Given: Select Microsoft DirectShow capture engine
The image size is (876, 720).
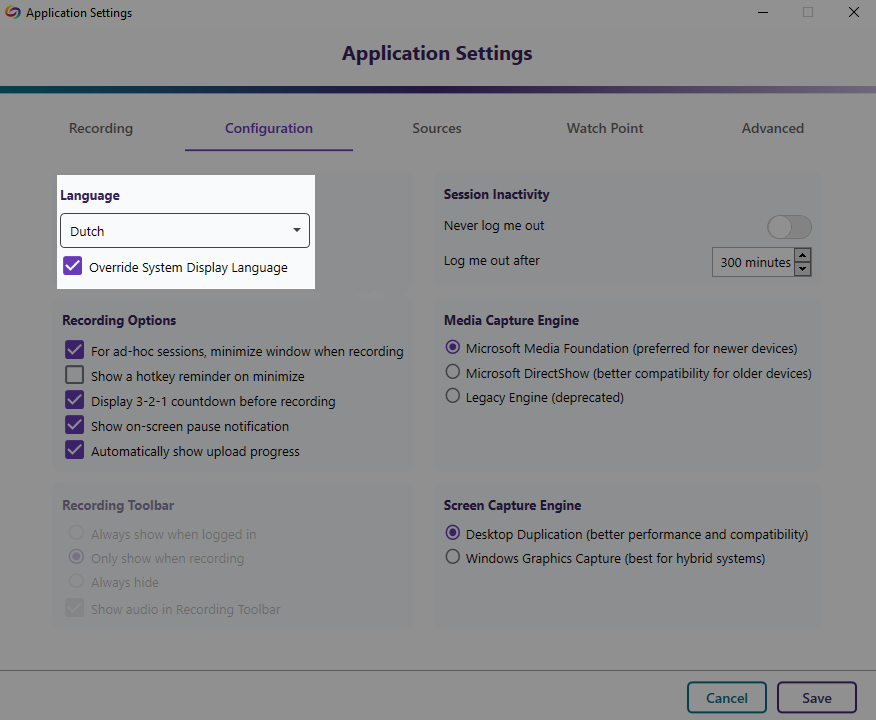Looking at the screenshot, I should (x=452, y=372).
